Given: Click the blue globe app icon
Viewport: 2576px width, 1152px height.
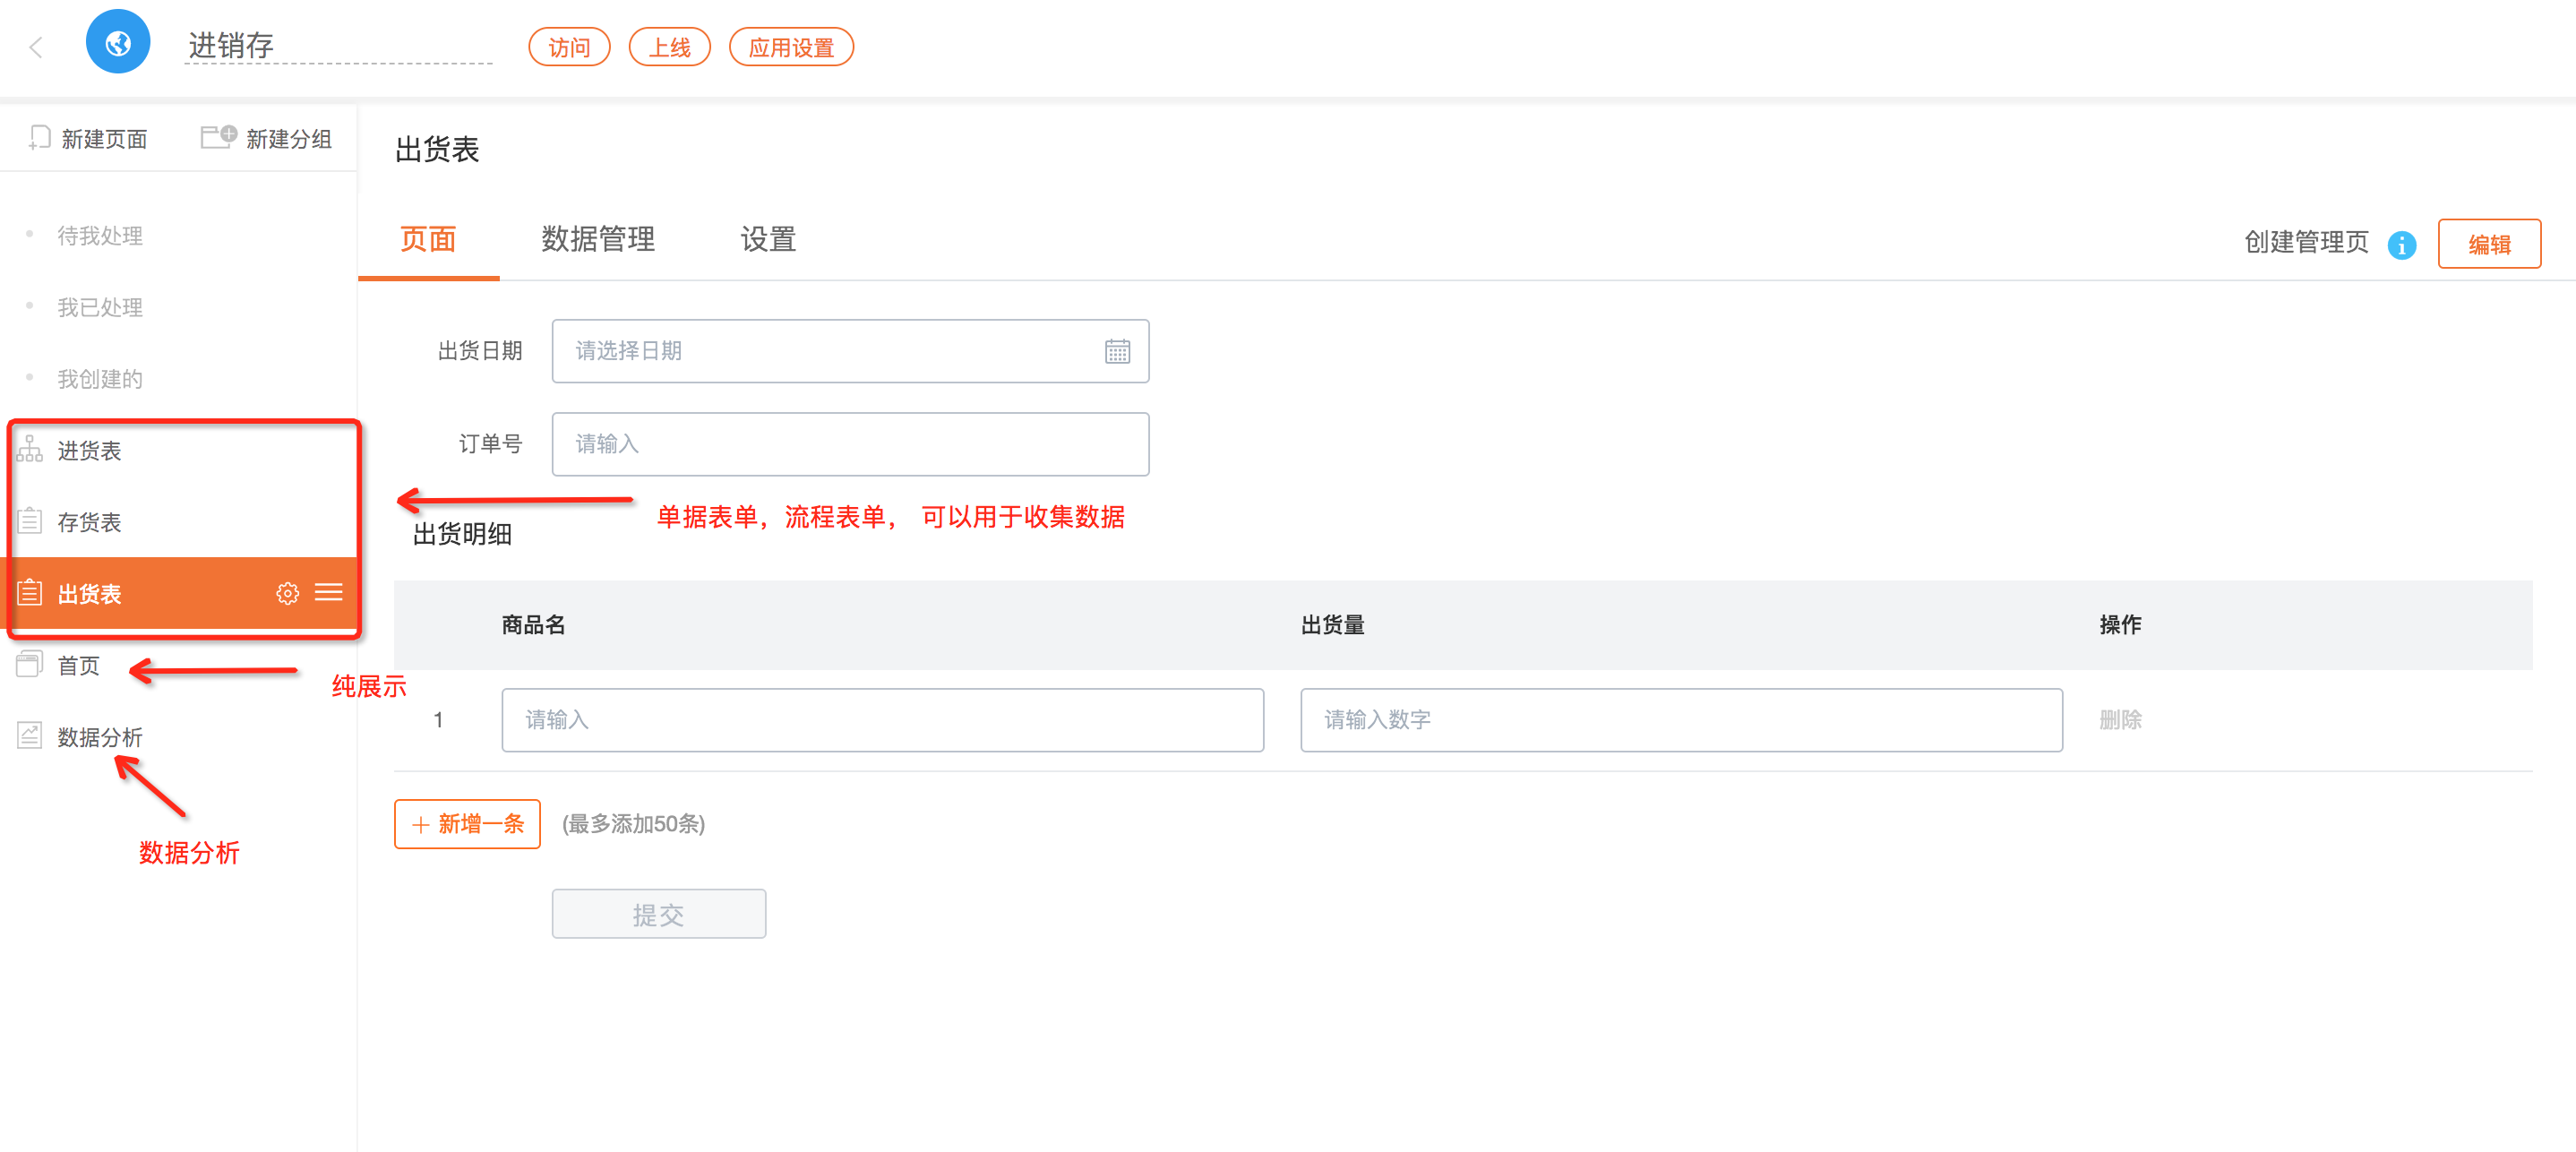Looking at the screenshot, I should (x=118, y=43).
